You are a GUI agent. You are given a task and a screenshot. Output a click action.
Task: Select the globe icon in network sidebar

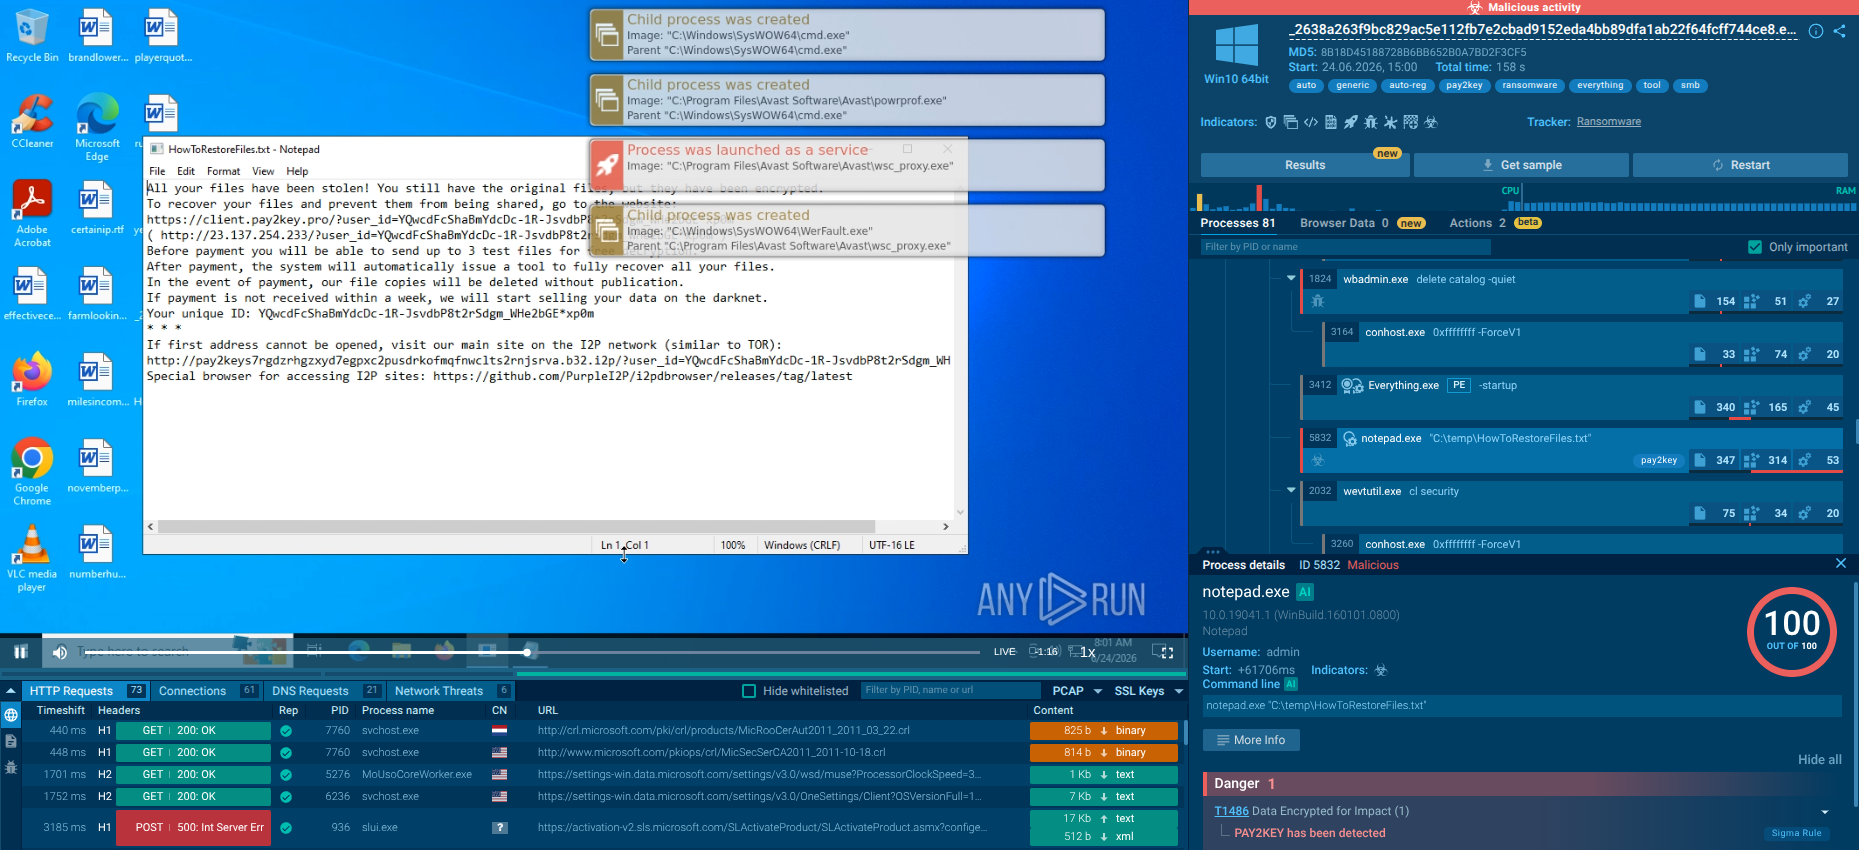click(11, 715)
